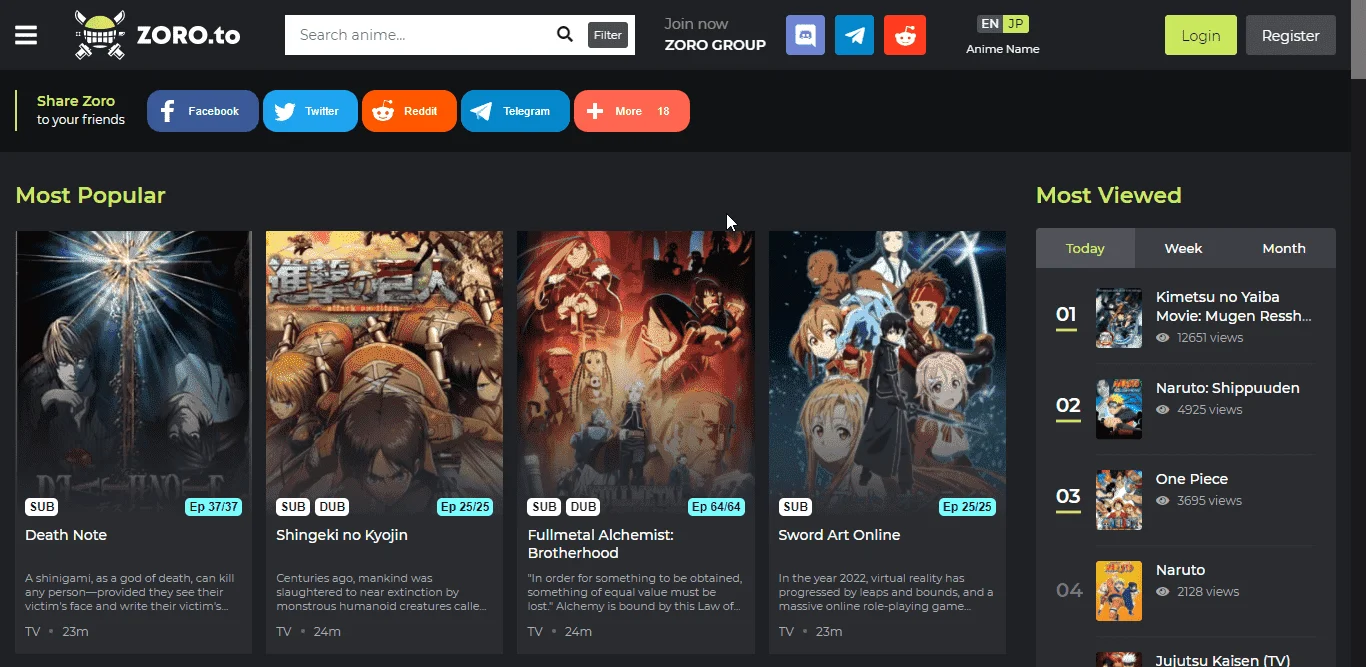This screenshot has height=667, width=1366.
Task: Switch anime name language to JP
Action: (x=1016, y=24)
